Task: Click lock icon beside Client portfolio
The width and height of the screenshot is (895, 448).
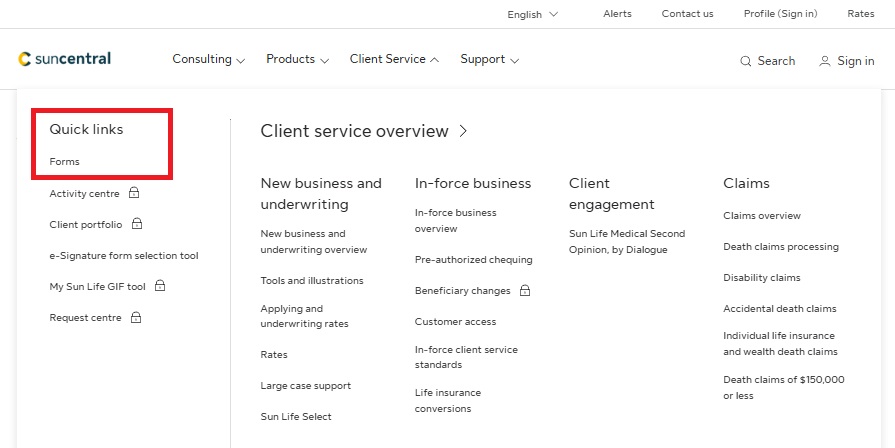Action: coord(137,224)
